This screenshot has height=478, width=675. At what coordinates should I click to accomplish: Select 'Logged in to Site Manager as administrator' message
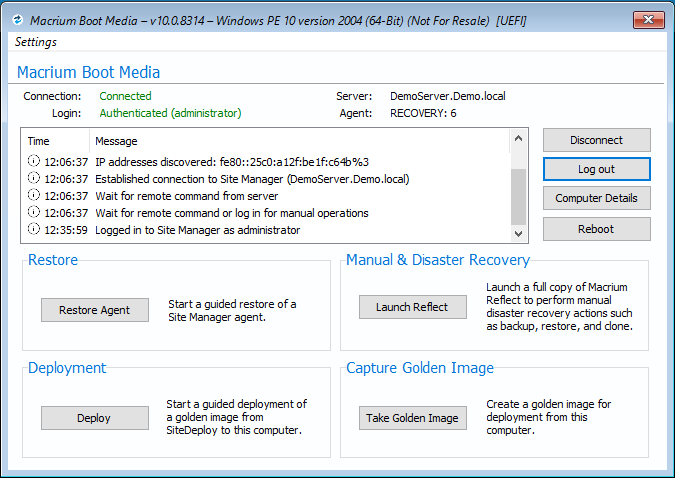pyautogui.click(x=198, y=230)
